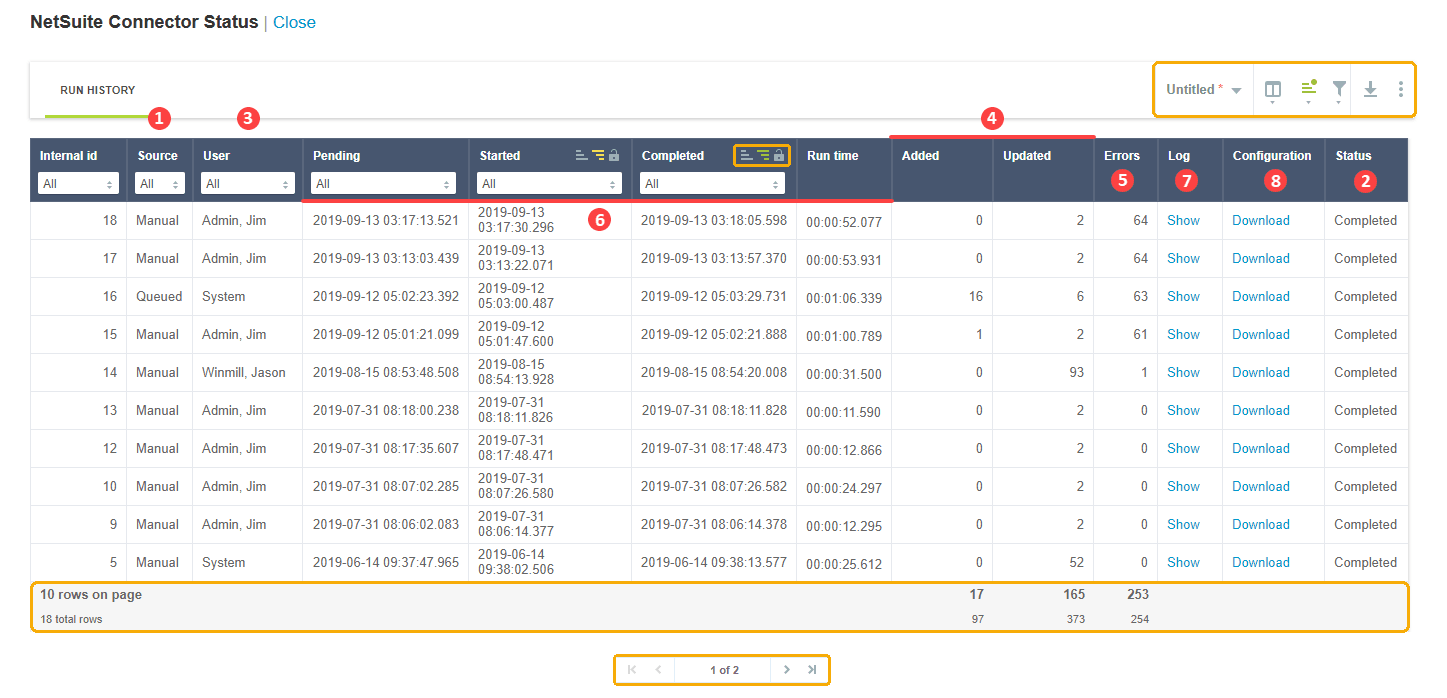Click the Run time column header
Screen dimensions: 1447x698
click(832, 156)
